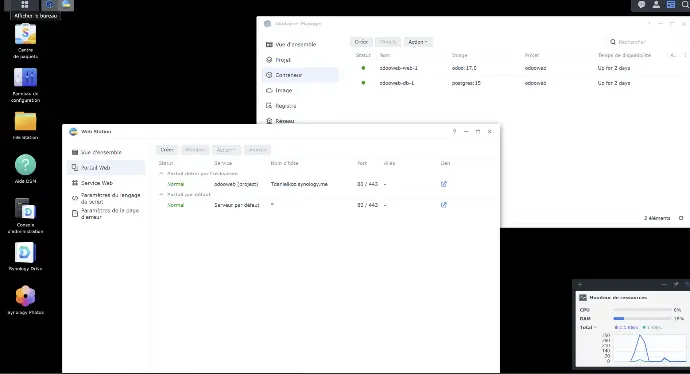Expand the Total dropdown in resource monitor
Viewport: 690px width, 374px height.
(588, 327)
